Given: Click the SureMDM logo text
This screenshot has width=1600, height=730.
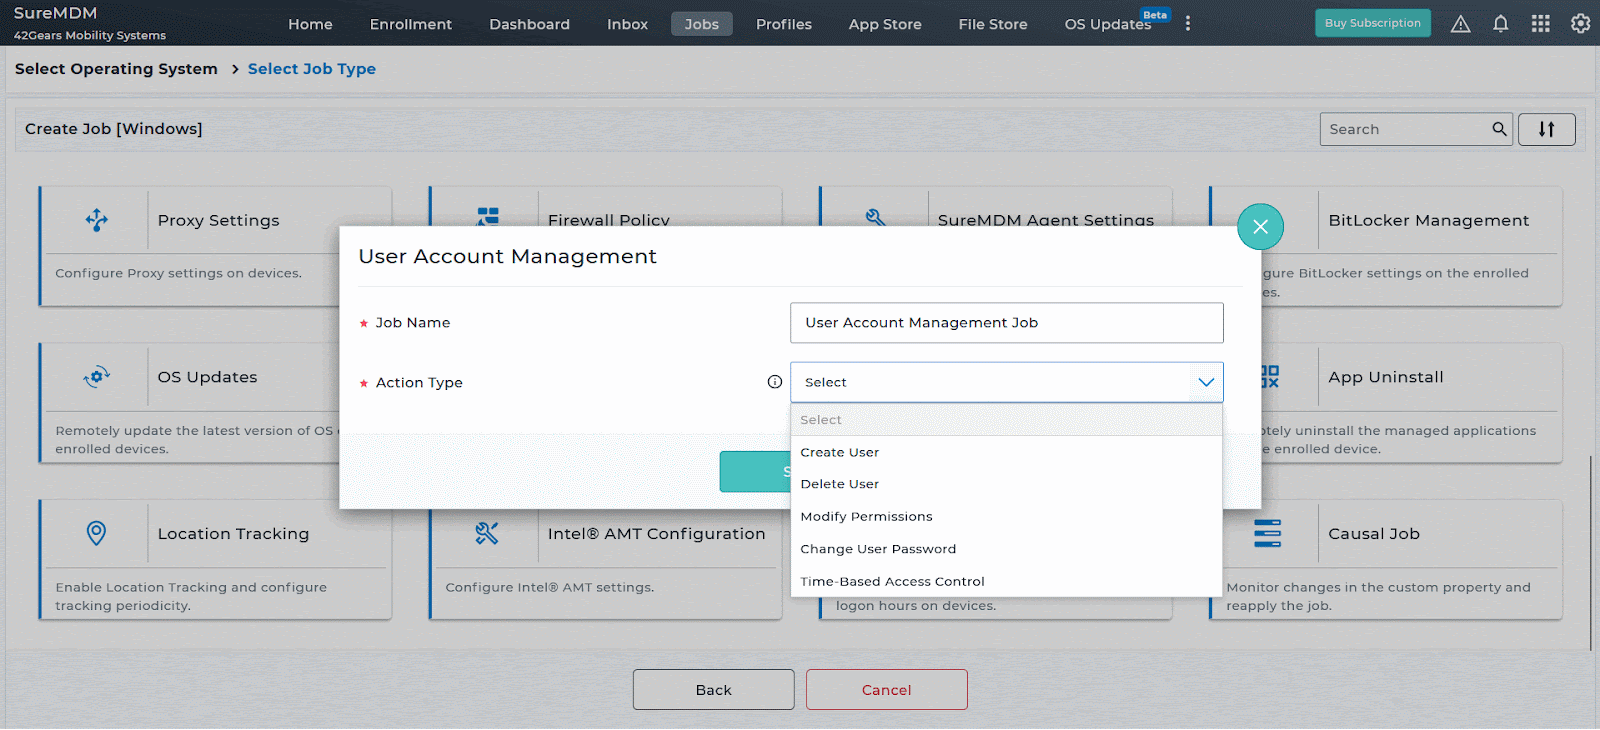Looking at the screenshot, I should pyautogui.click(x=55, y=13).
